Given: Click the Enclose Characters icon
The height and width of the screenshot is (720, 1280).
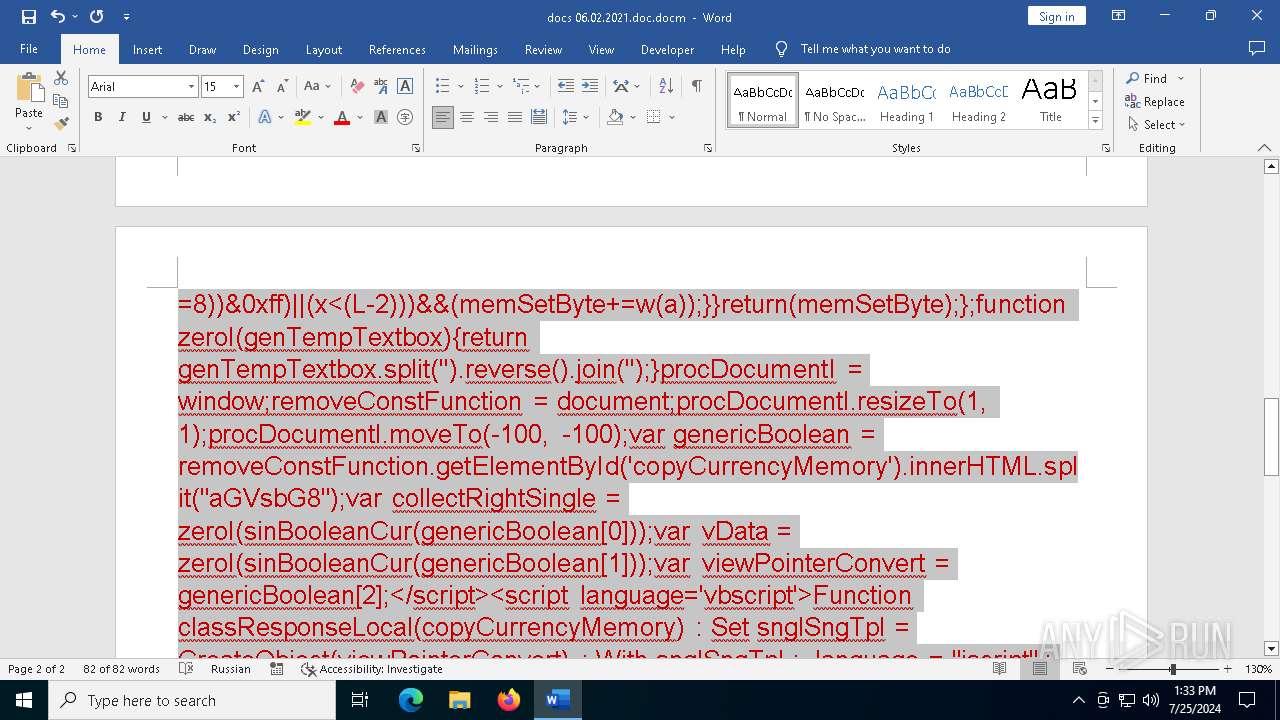Looking at the screenshot, I should pyautogui.click(x=405, y=117).
